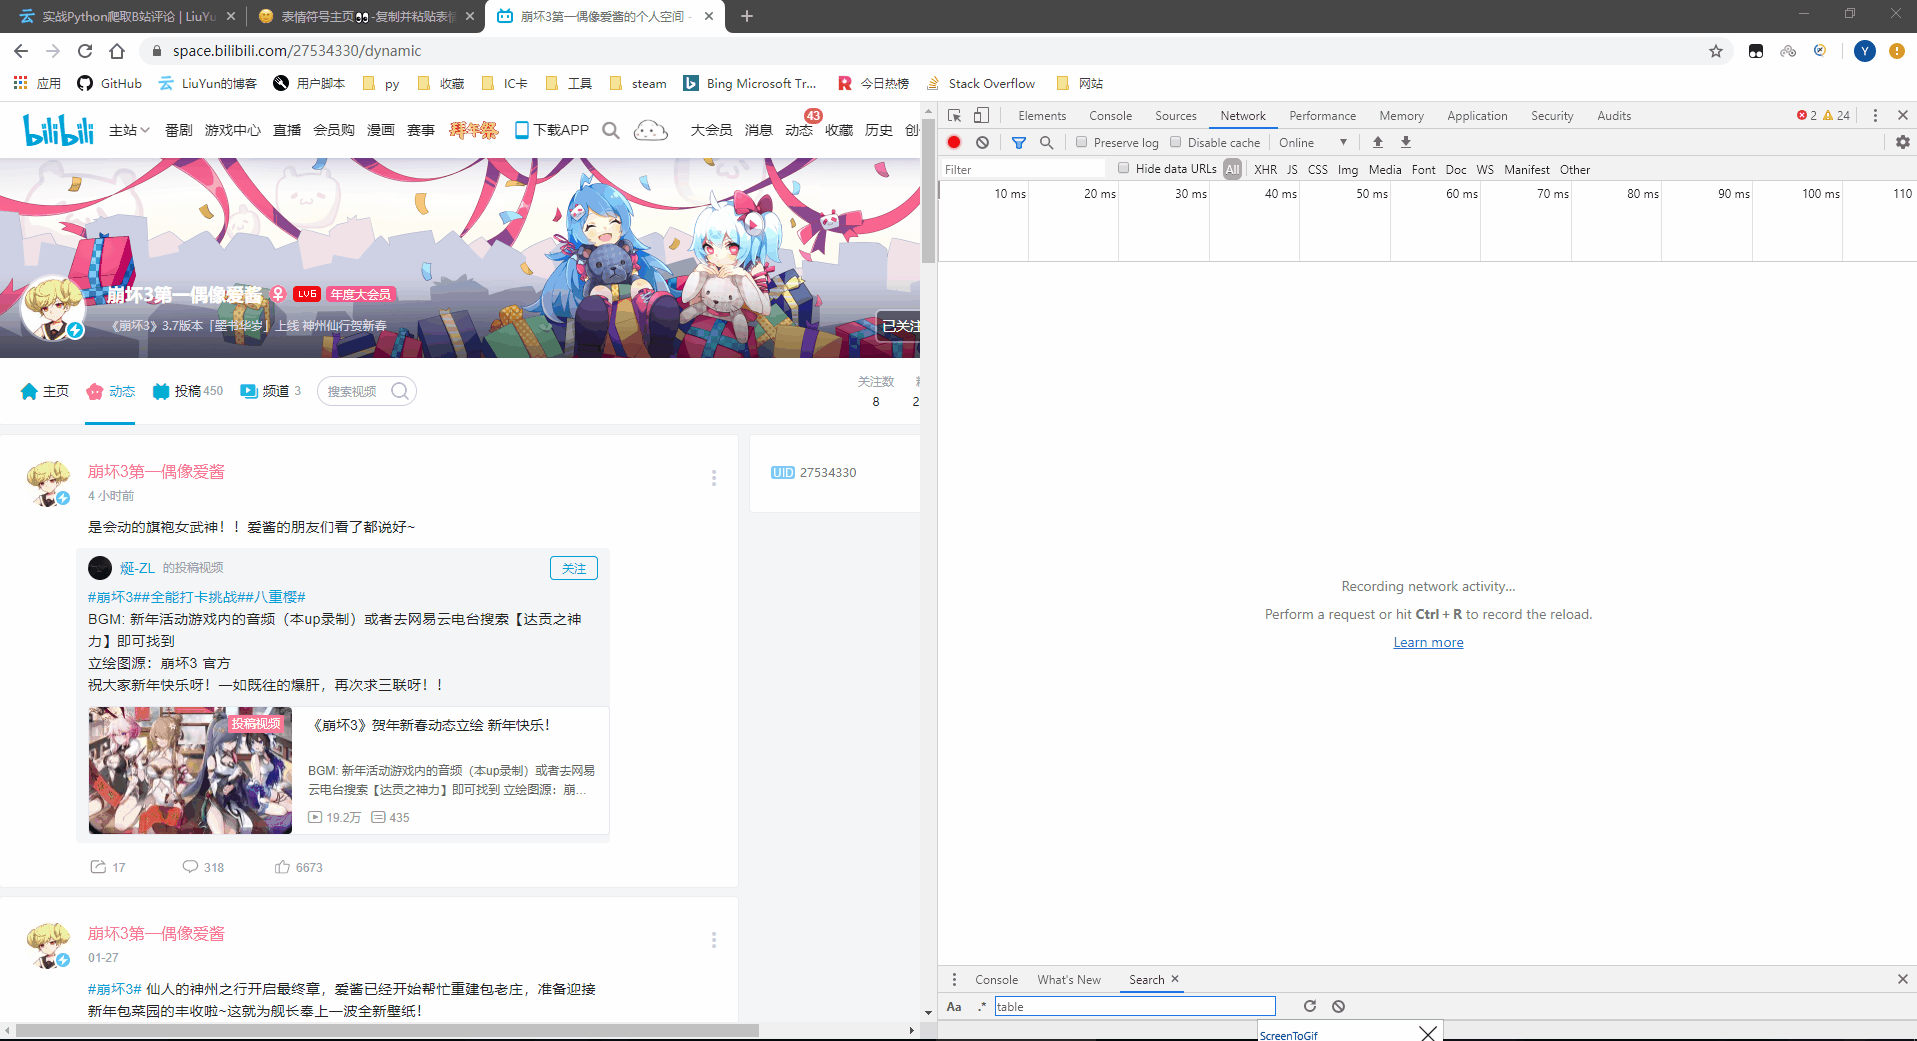This screenshot has width=1917, height=1041.
Task: Open the 下载APP link
Action: pyautogui.click(x=551, y=130)
